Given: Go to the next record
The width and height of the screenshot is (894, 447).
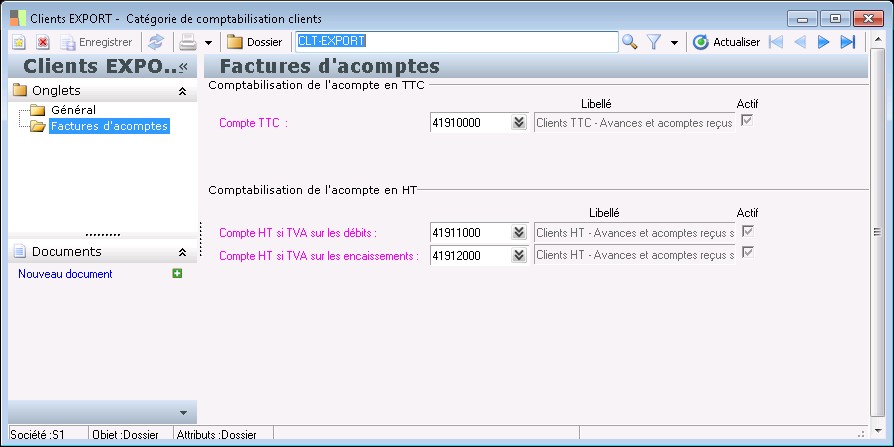Looking at the screenshot, I should pos(823,42).
